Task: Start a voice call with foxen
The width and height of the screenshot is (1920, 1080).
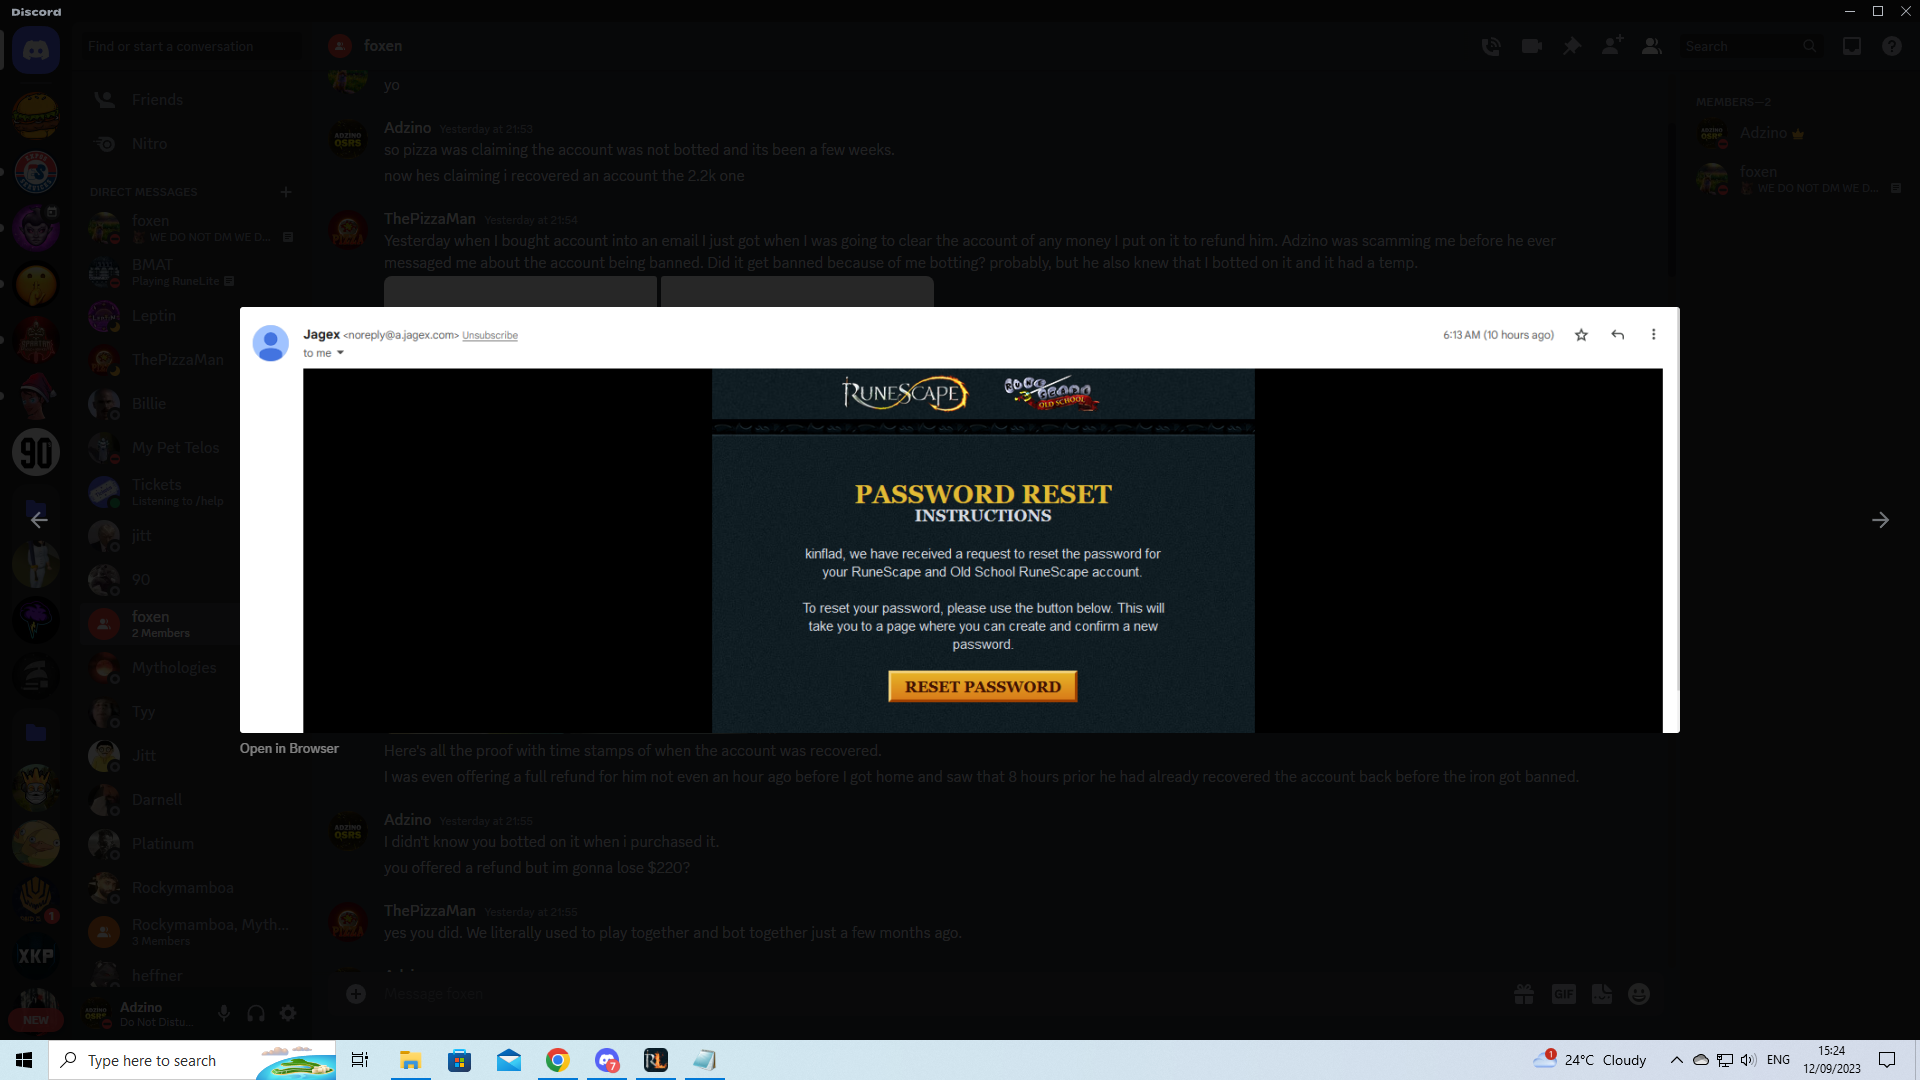Action: pos(1491,46)
